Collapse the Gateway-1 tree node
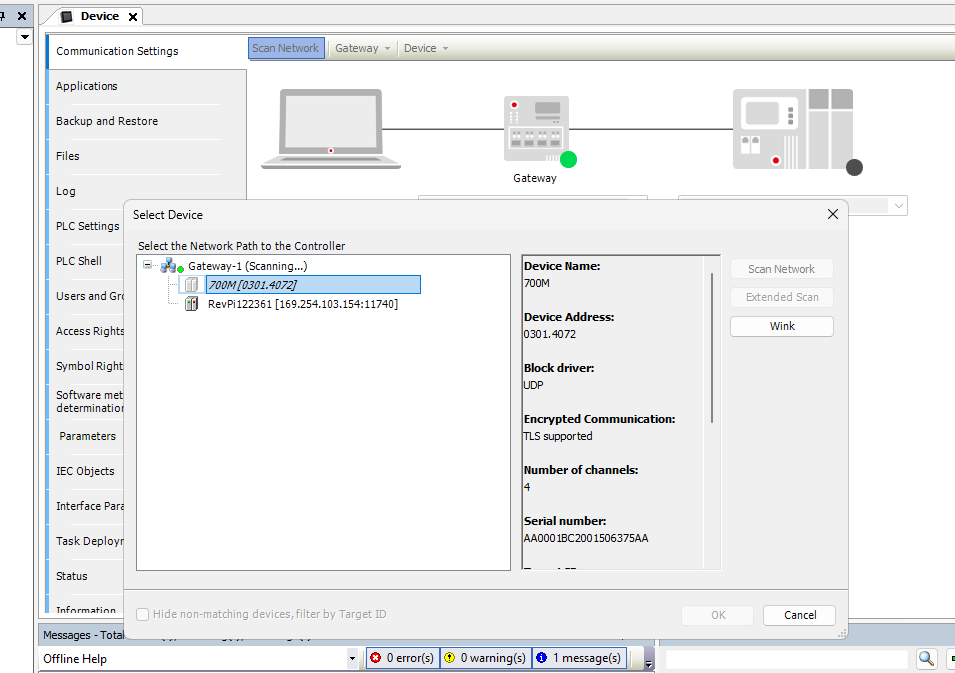This screenshot has width=955, height=673. point(148,266)
